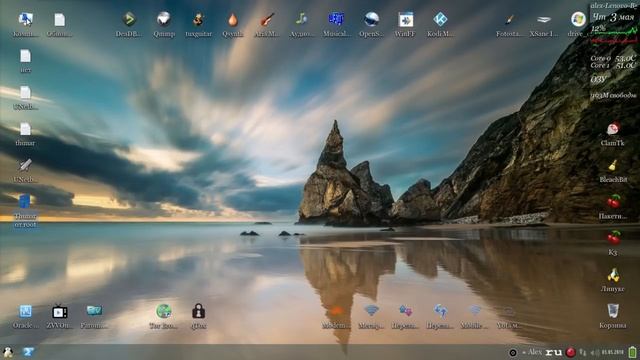Open the red guitar Aria icon

click(x=267, y=19)
